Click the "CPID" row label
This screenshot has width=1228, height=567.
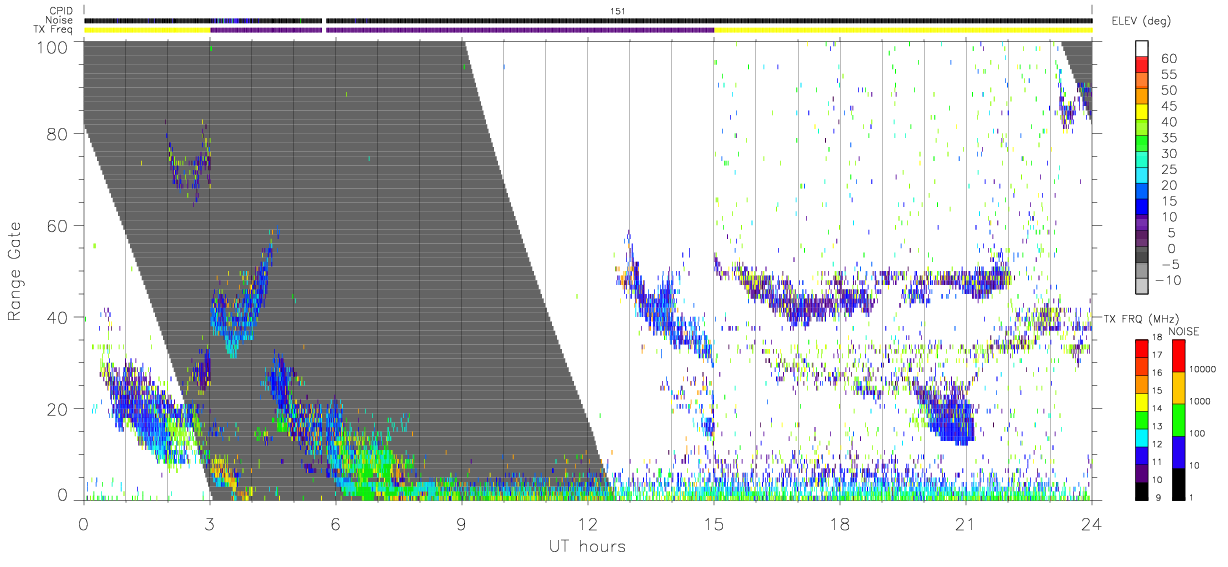pos(60,11)
